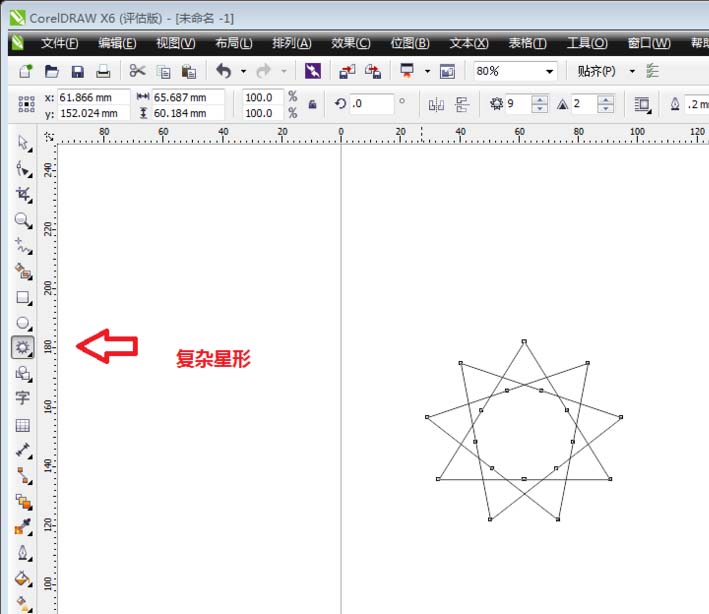The width and height of the screenshot is (709, 614).
Task: Click the object origin anchor grid
Action: [x=26, y=104]
